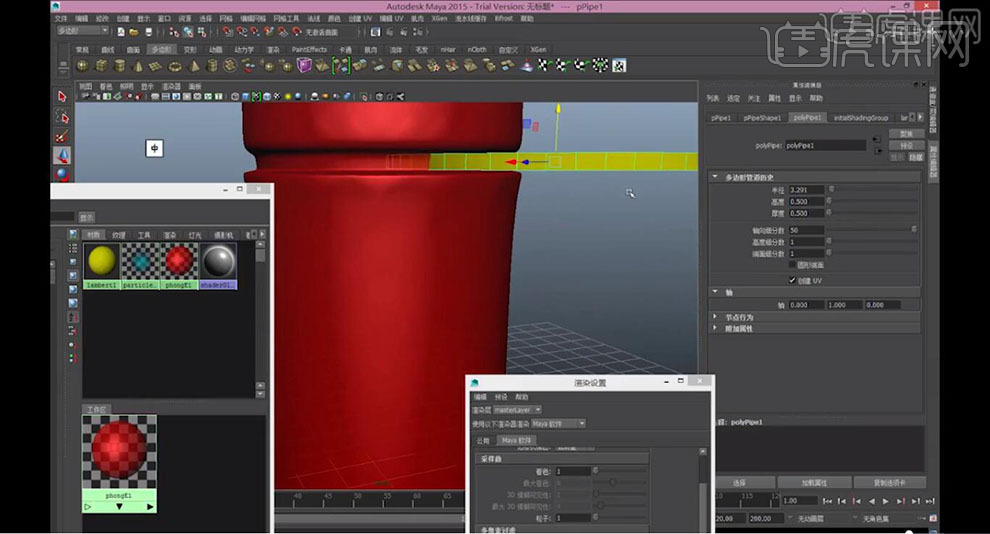Click the 隐藏 button in Attribute Editor
The height and width of the screenshot is (534, 990).
(916, 157)
